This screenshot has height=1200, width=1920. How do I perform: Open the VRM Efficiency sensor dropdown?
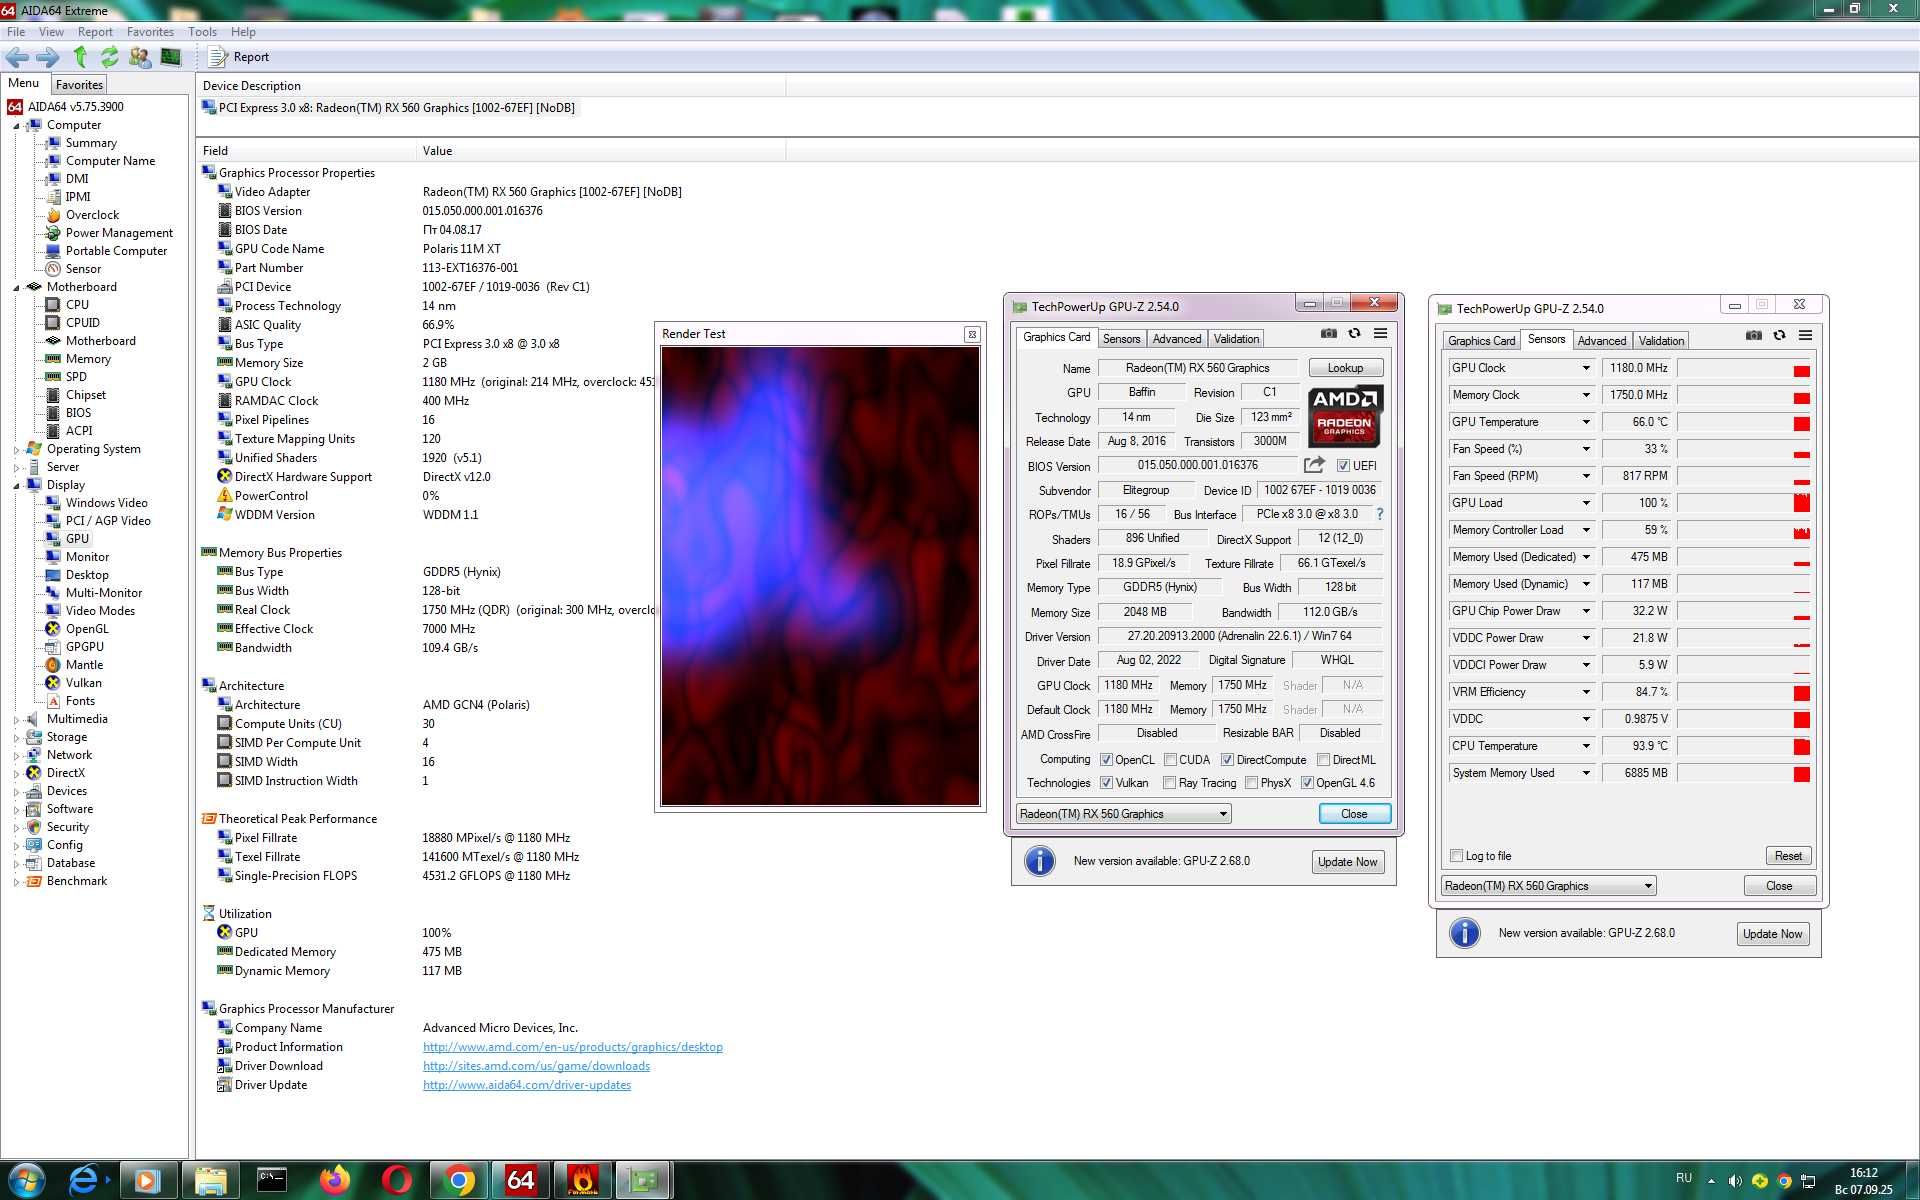click(x=1586, y=692)
